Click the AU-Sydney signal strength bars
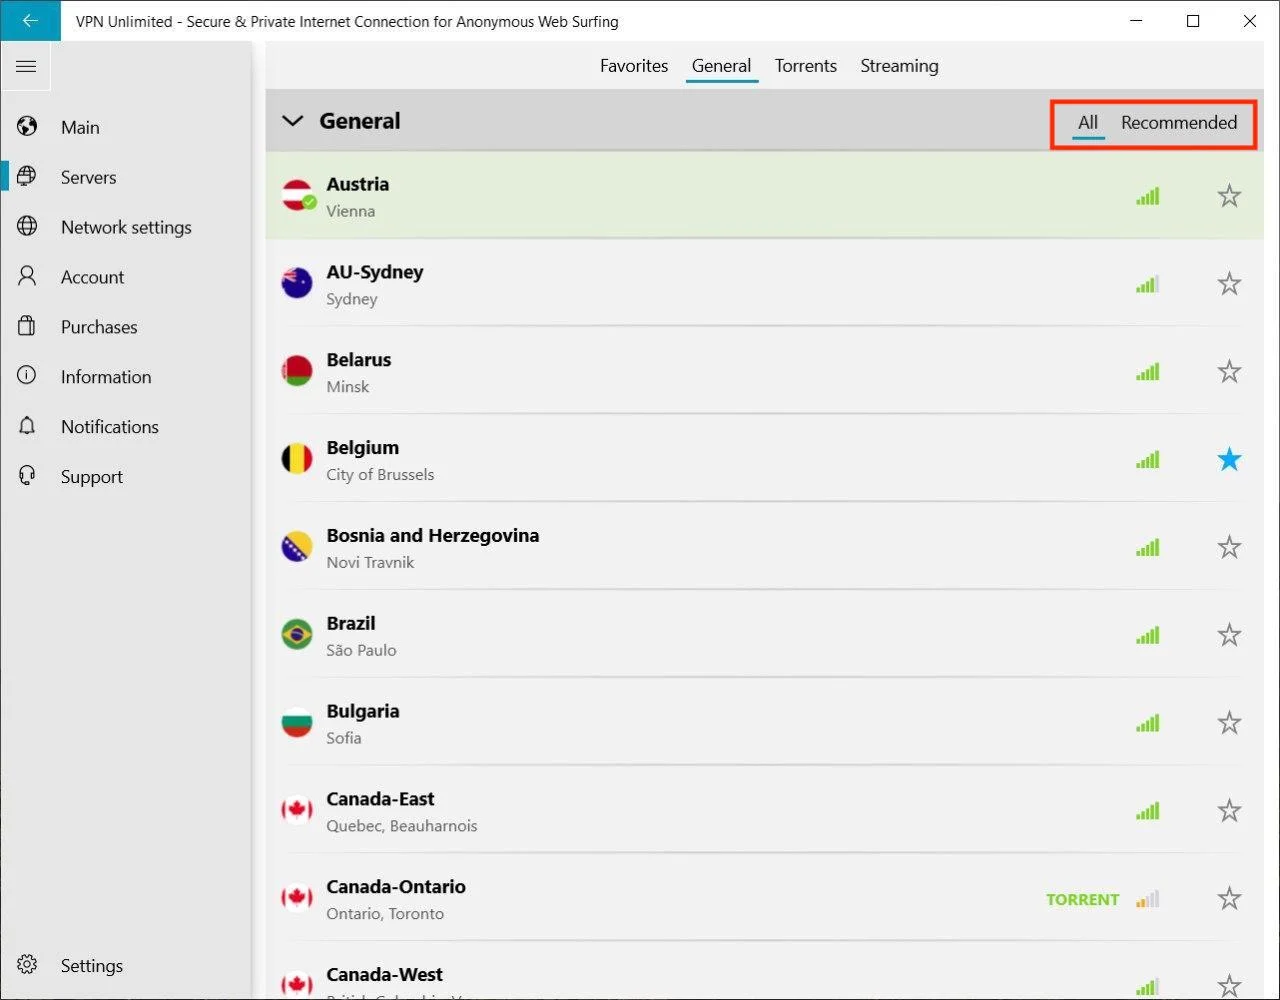The width and height of the screenshot is (1280, 1000). [1147, 284]
